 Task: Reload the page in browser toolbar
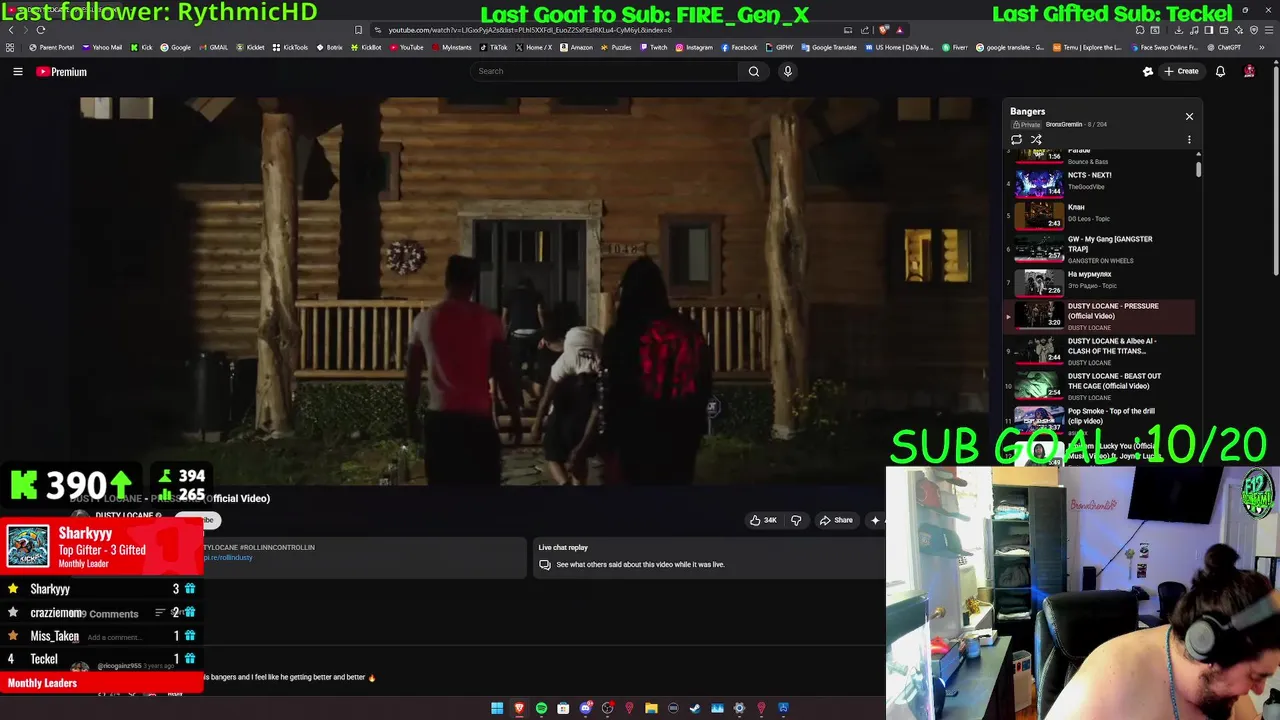41,30
